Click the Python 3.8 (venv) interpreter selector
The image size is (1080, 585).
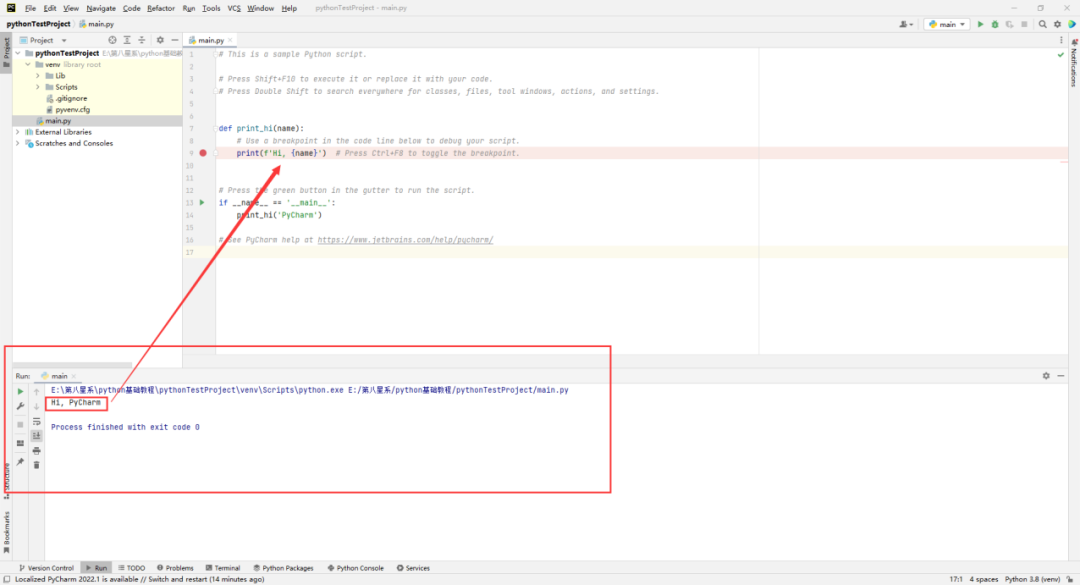click(x=1032, y=579)
